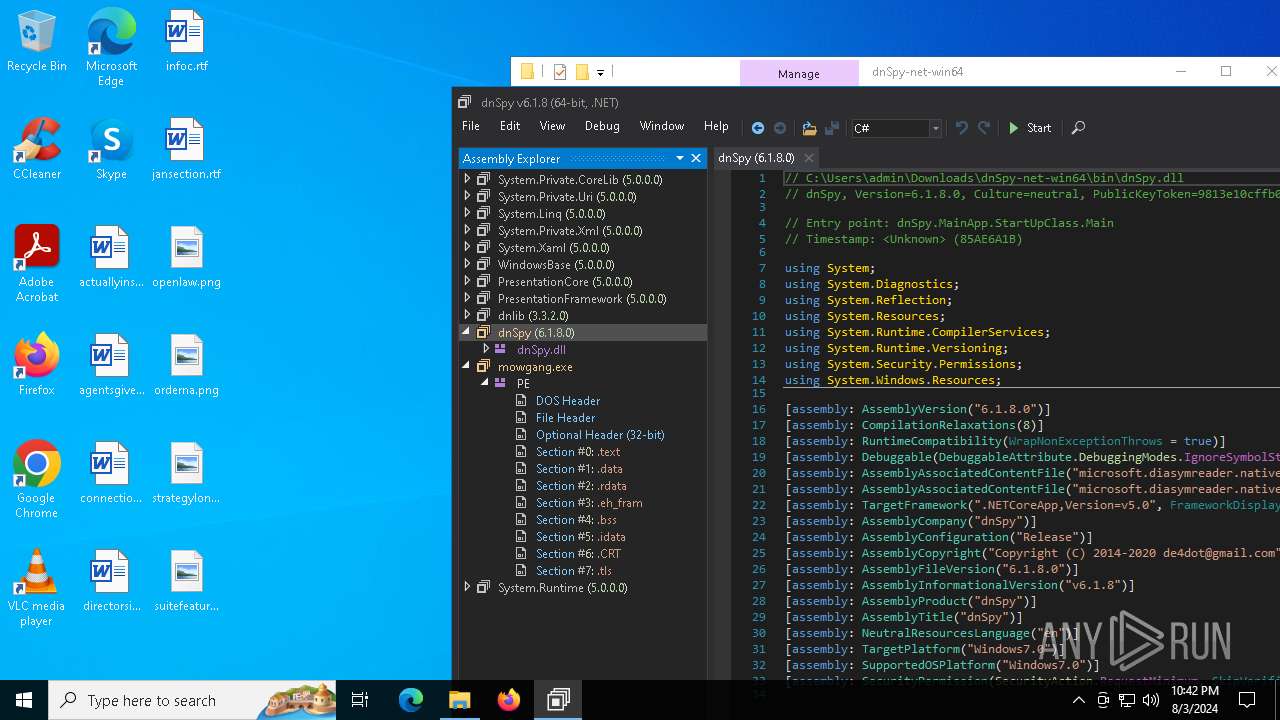This screenshot has width=1280, height=720.
Task: Collapse the PE node
Action: click(486, 384)
